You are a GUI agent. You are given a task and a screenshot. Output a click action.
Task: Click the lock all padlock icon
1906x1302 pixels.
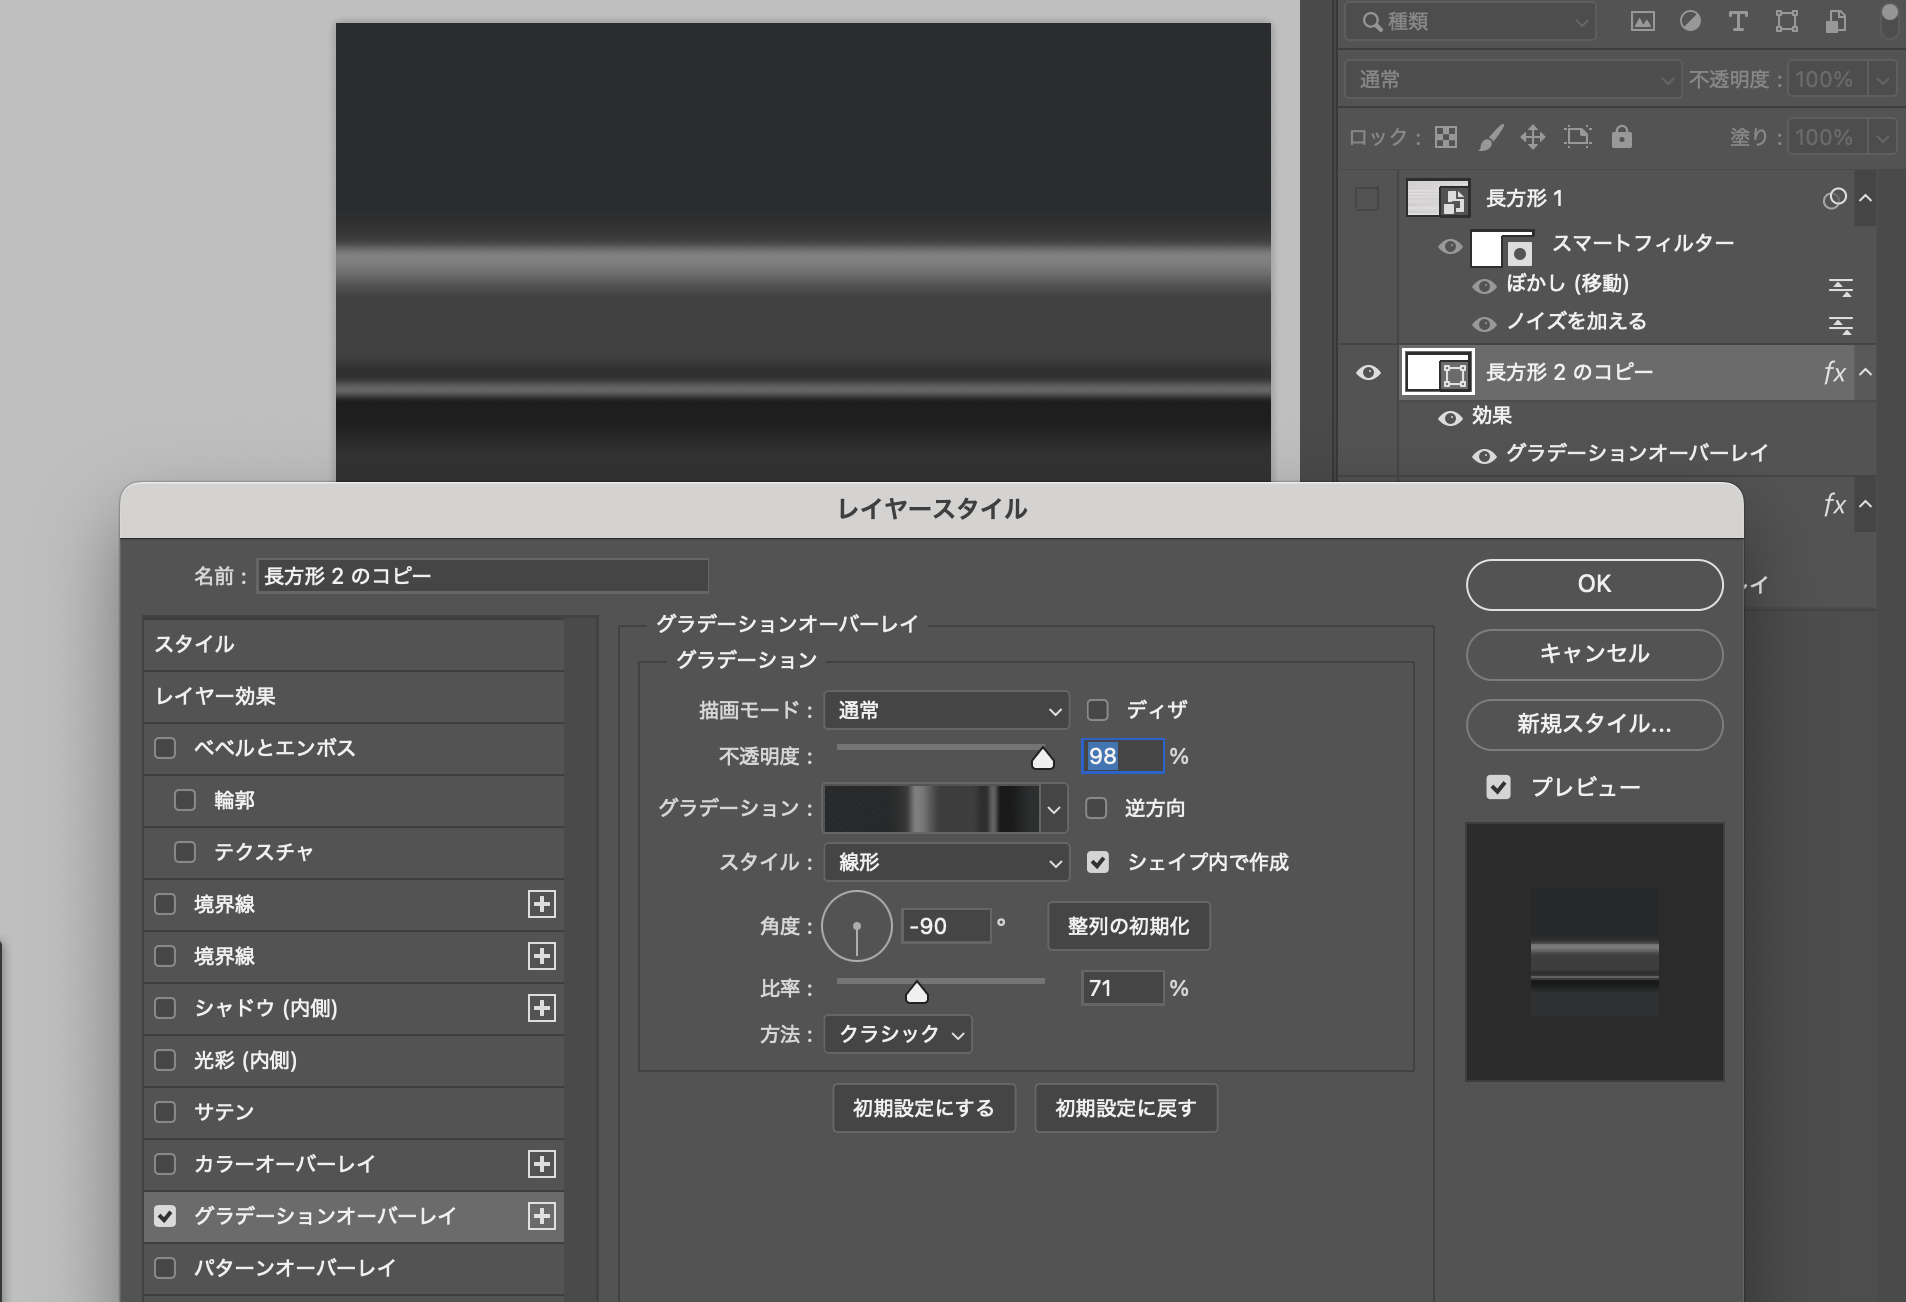coord(1622,137)
